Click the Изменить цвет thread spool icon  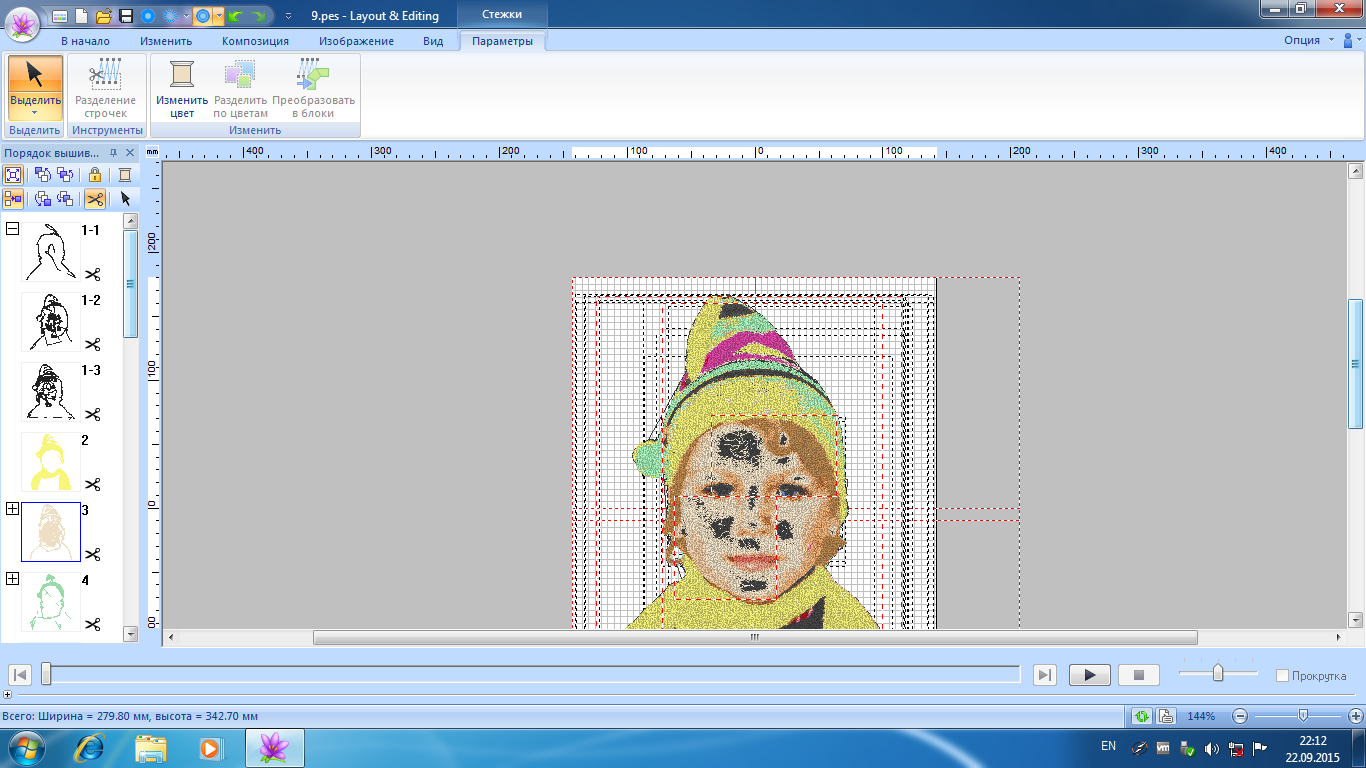point(182,75)
